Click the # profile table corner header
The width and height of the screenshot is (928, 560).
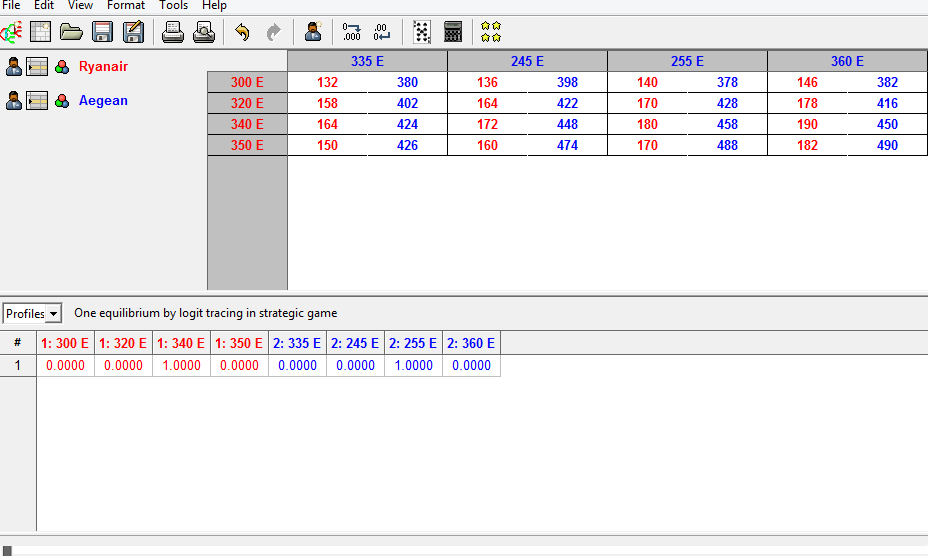coord(18,343)
